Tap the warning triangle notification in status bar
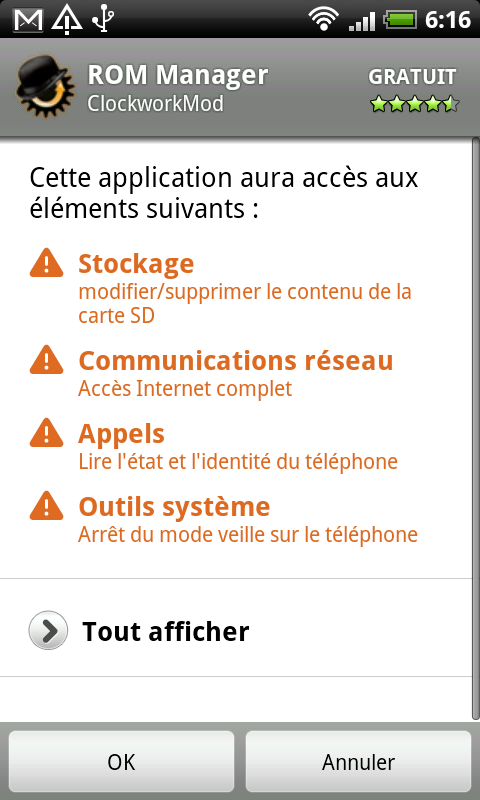Viewport: 480px width, 800px height. [67, 18]
